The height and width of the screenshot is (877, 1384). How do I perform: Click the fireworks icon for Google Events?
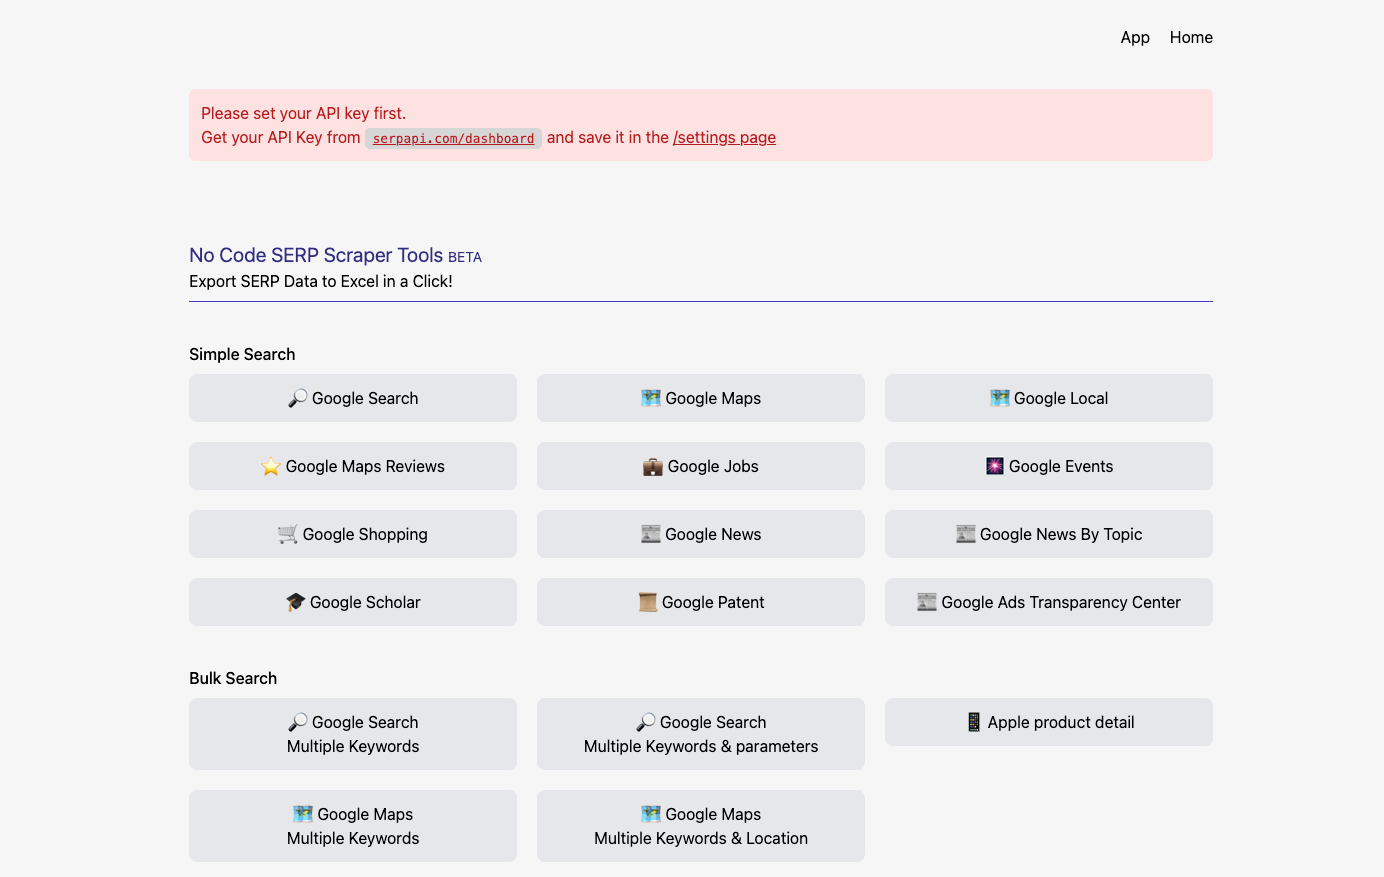(x=995, y=466)
